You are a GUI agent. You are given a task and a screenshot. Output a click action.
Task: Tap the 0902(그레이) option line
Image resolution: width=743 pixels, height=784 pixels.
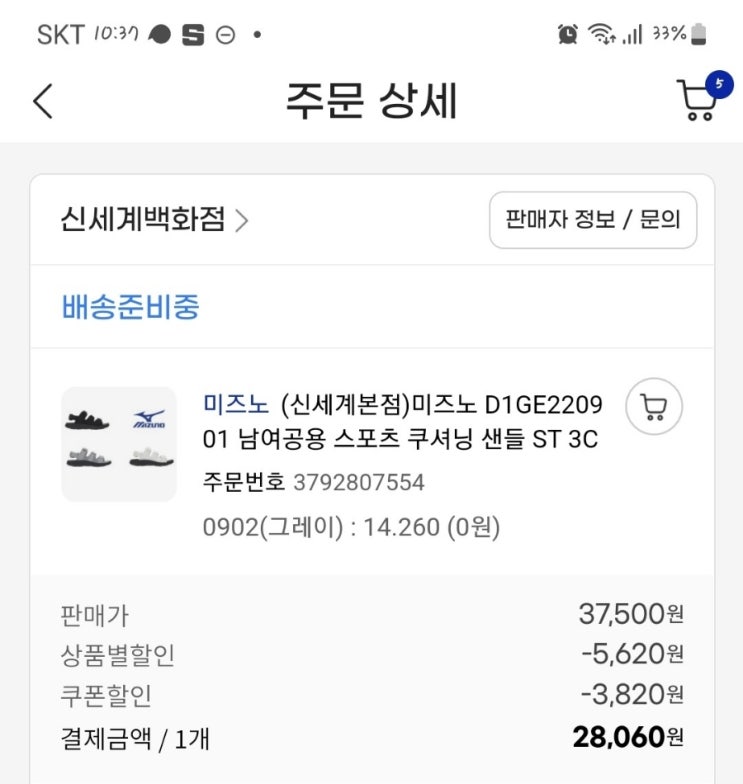350,527
